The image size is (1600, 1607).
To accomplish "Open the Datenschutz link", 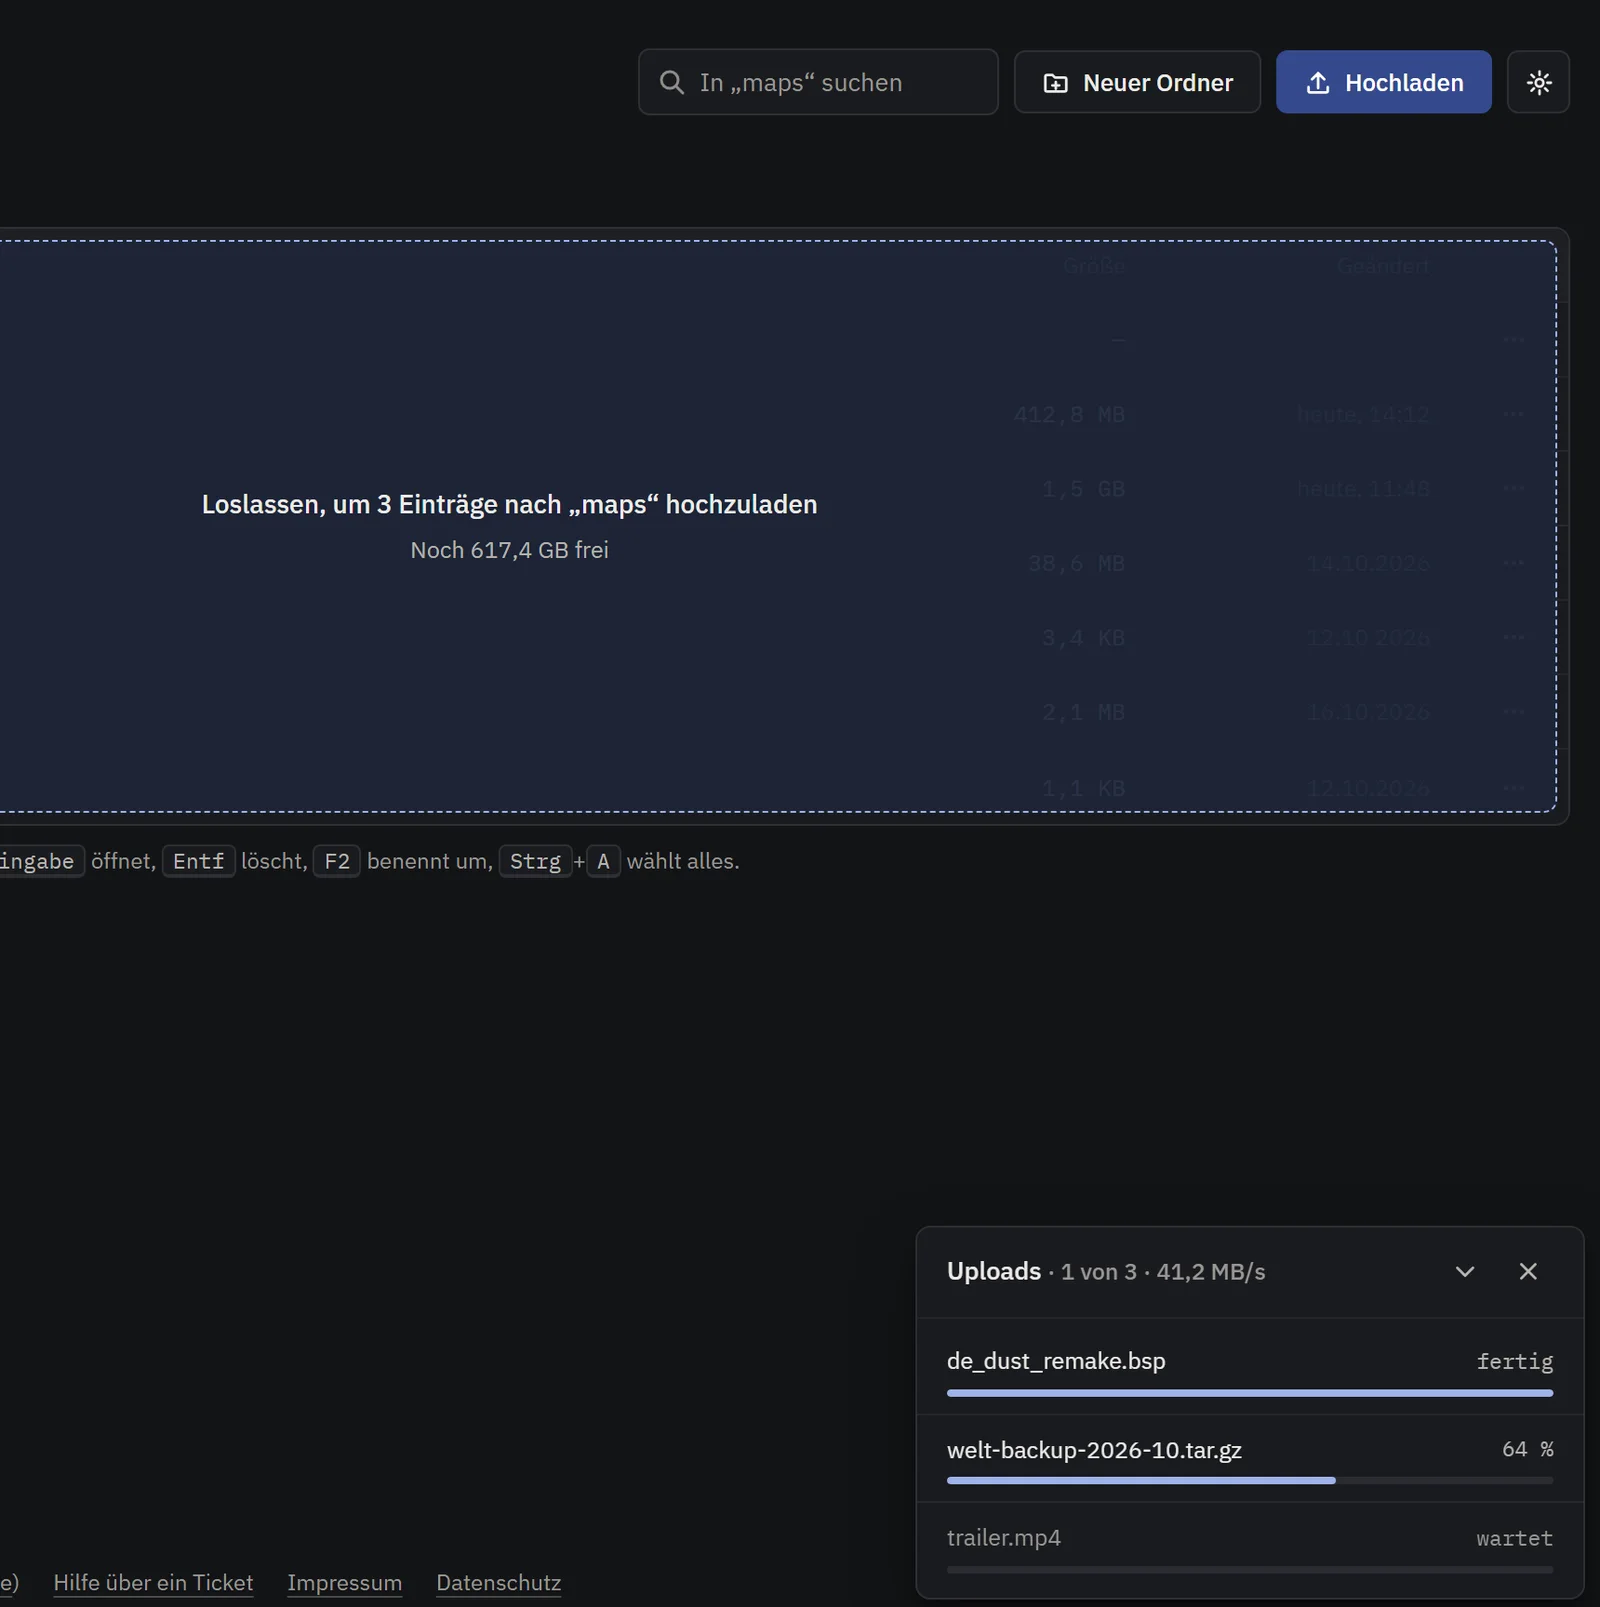I will click(498, 1582).
